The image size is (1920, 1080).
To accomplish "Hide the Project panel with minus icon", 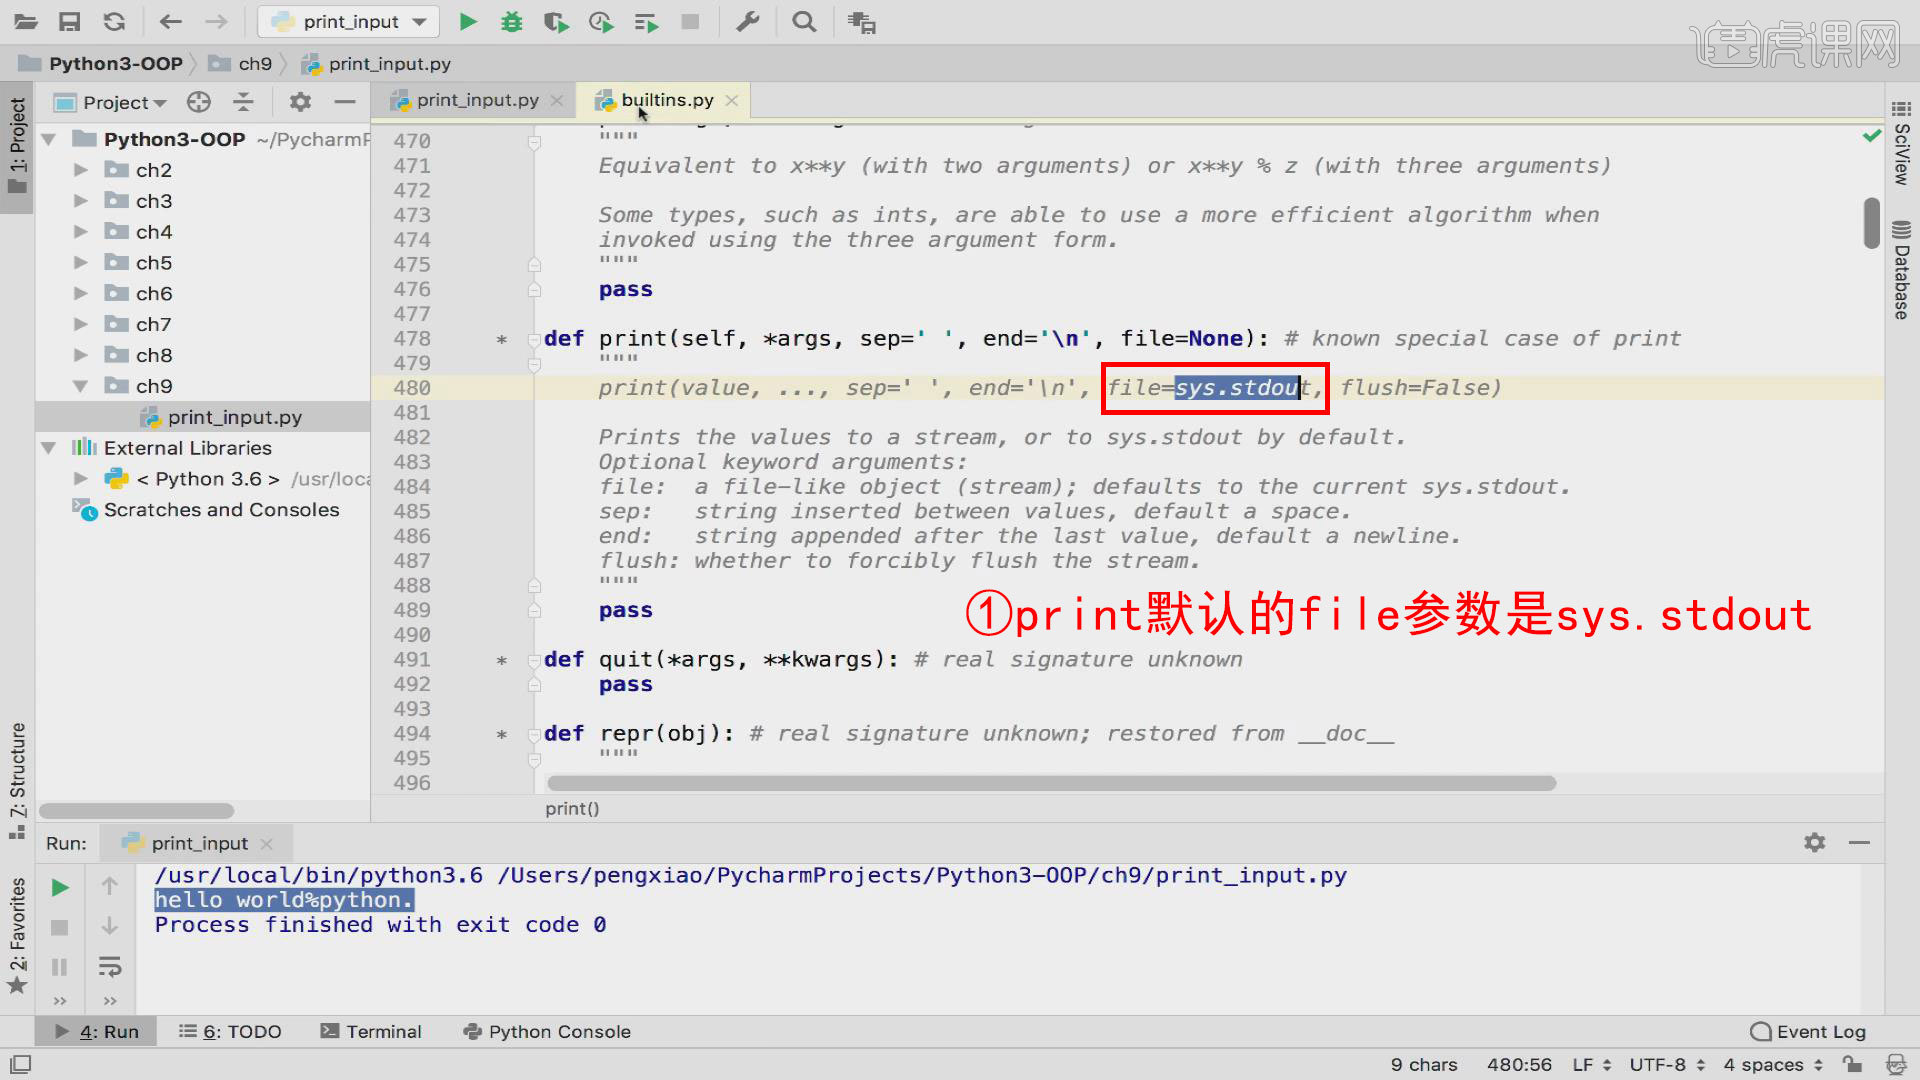I will [x=345, y=102].
